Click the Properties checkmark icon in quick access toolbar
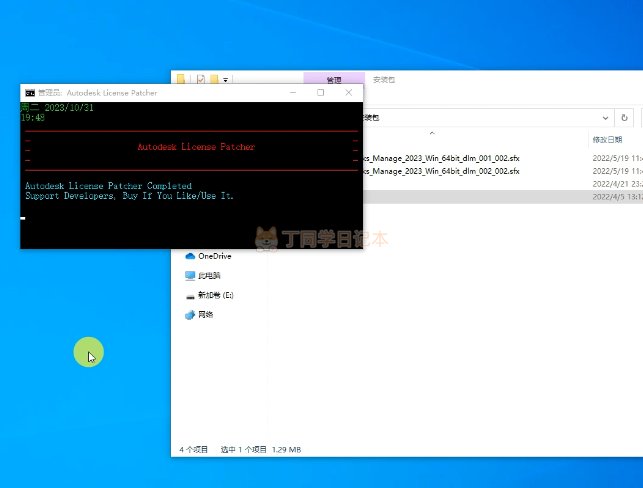 [x=201, y=79]
